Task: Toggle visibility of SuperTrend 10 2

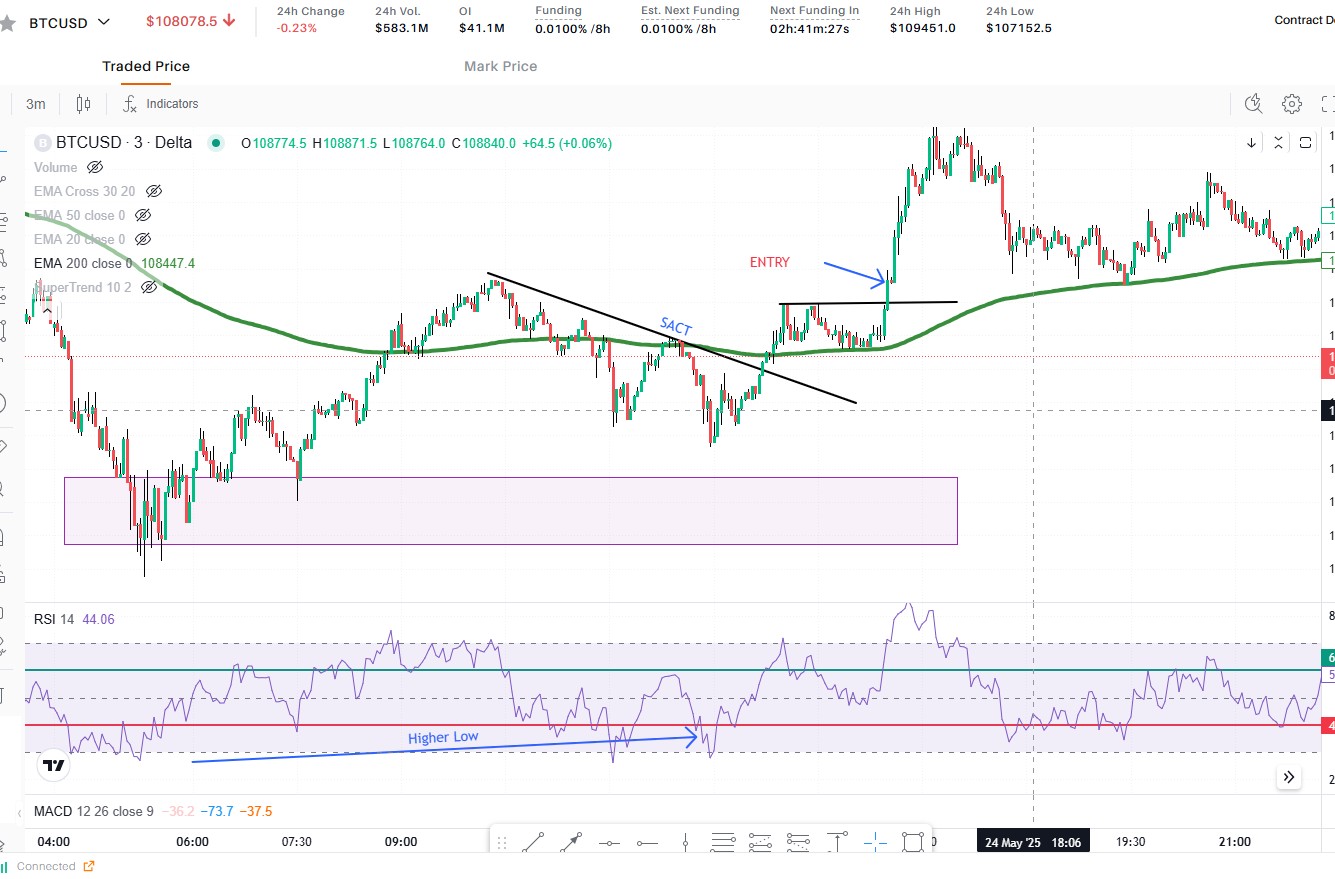Action: [149, 287]
